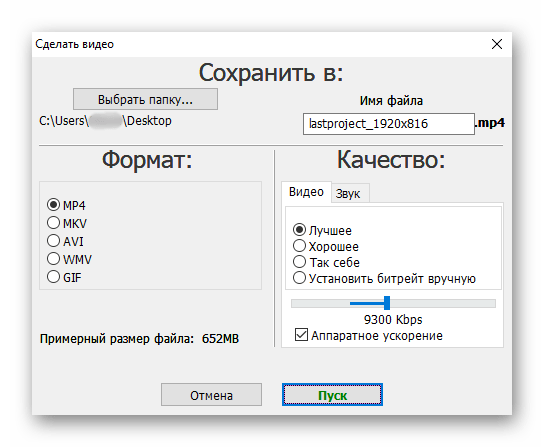This screenshot has width=544, height=447.
Task: Close the 'Сделать видео' dialog
Action: (x=497, y=44)
